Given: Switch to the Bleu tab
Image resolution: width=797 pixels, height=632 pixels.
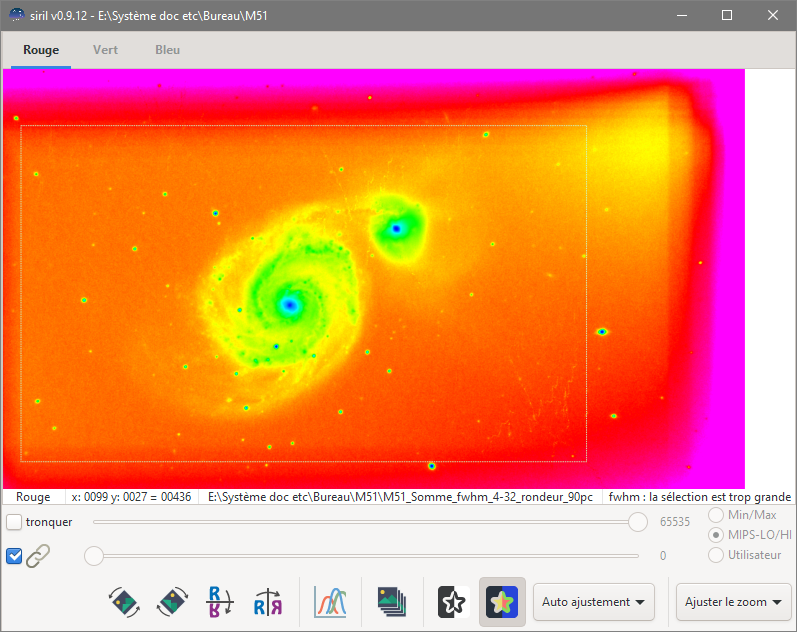Looking at the screenshot, I should coord(167,50).
